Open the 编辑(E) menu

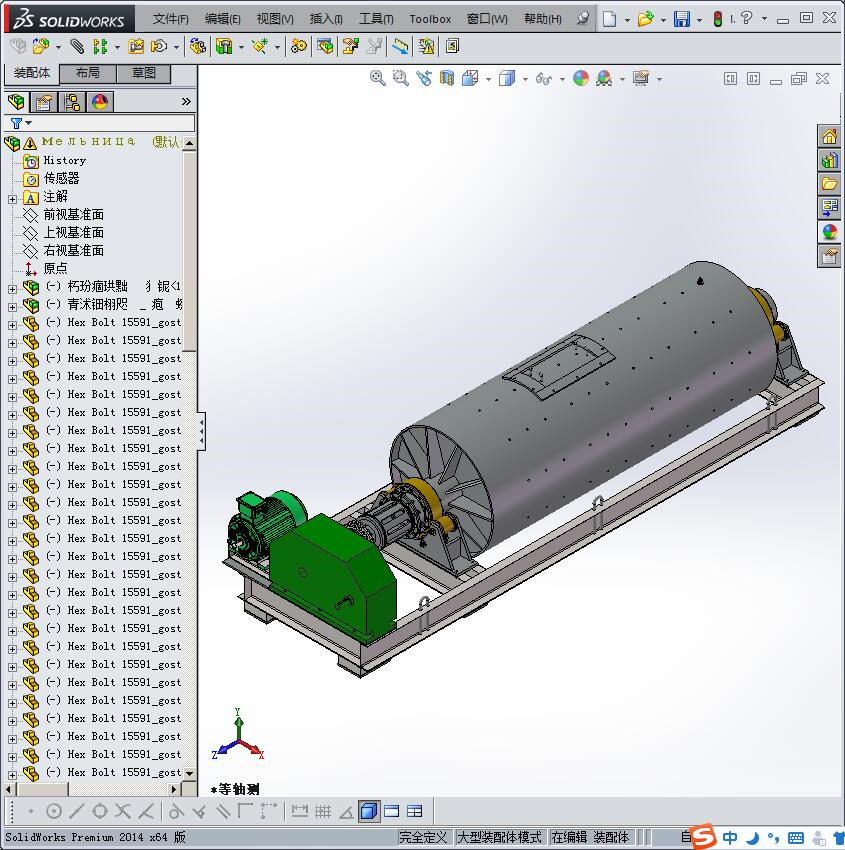pos(222,19)
